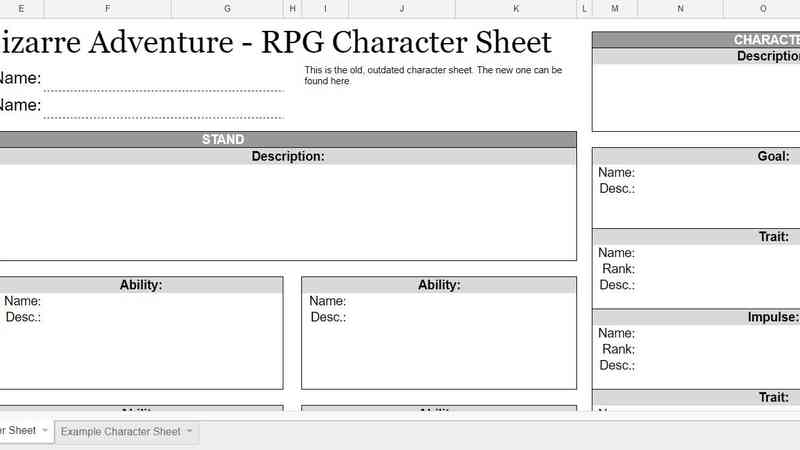Switch to the first Character Sheet tab
The width and height of the screenshot is (800, 450).
tap(18, 431)
